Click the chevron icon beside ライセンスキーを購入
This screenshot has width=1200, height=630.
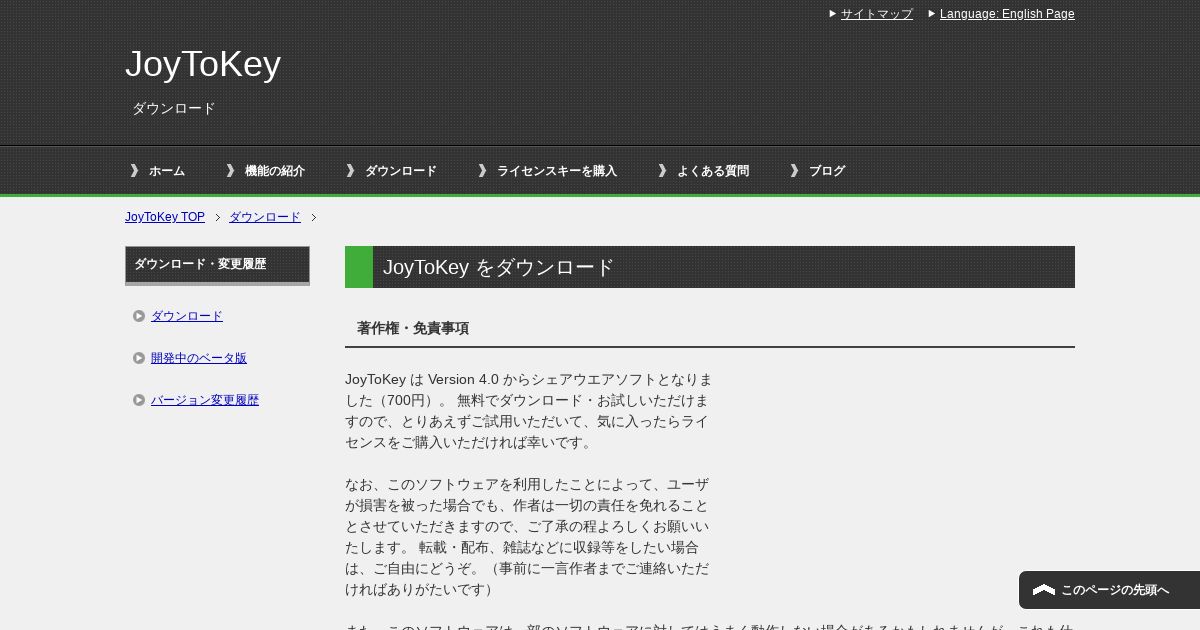[482, 171]
